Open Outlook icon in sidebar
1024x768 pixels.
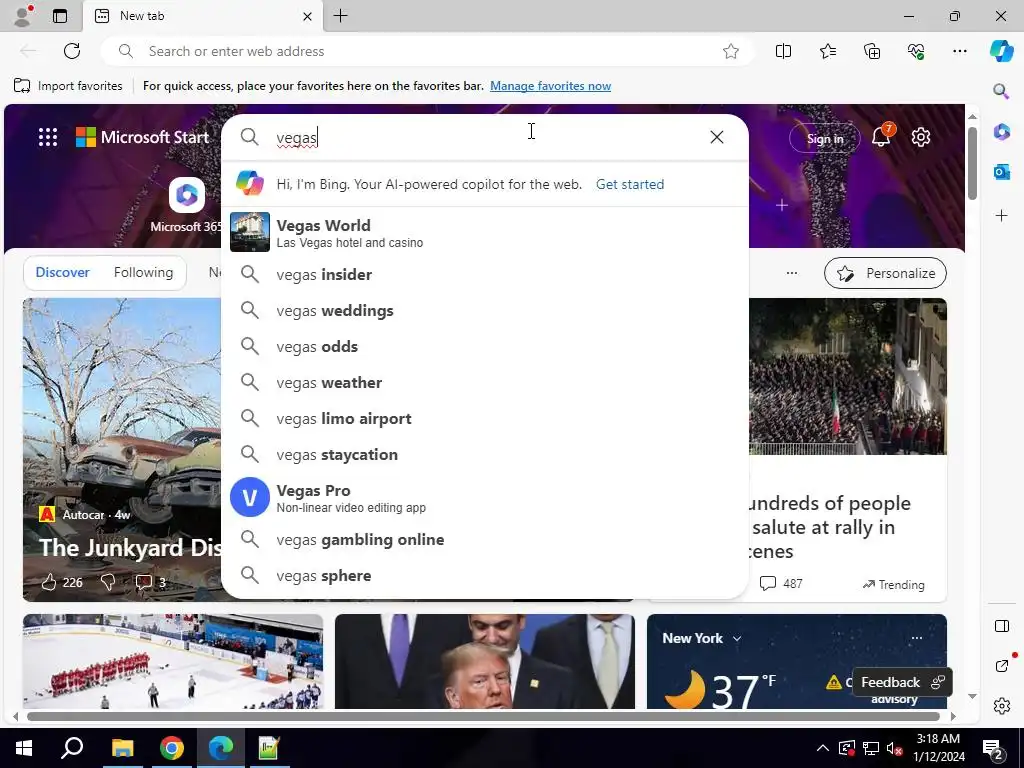(1001, 172)
